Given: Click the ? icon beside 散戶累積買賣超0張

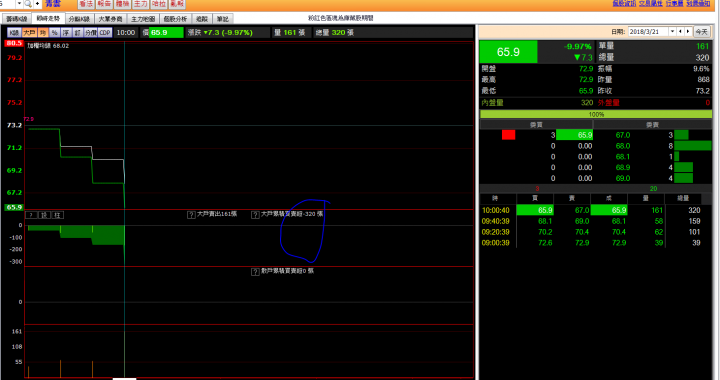Looking at the screenshot, I should coord(255,272).
